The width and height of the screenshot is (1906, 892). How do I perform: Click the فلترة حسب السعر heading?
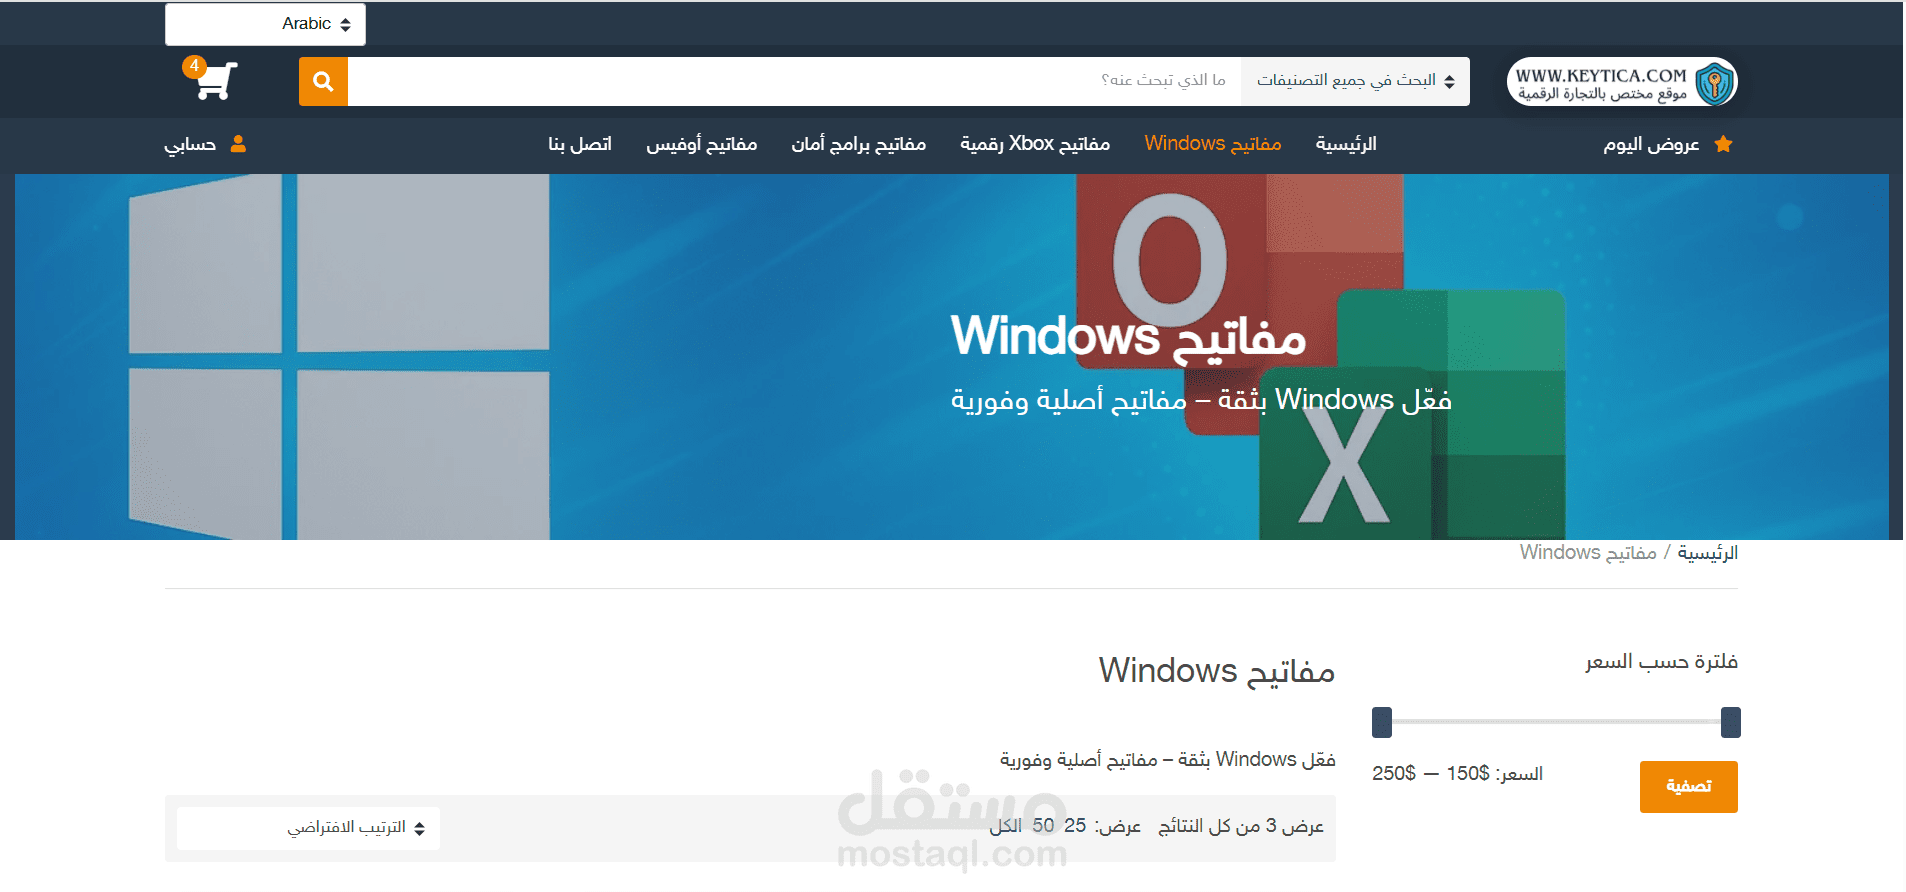[1661, 662]
